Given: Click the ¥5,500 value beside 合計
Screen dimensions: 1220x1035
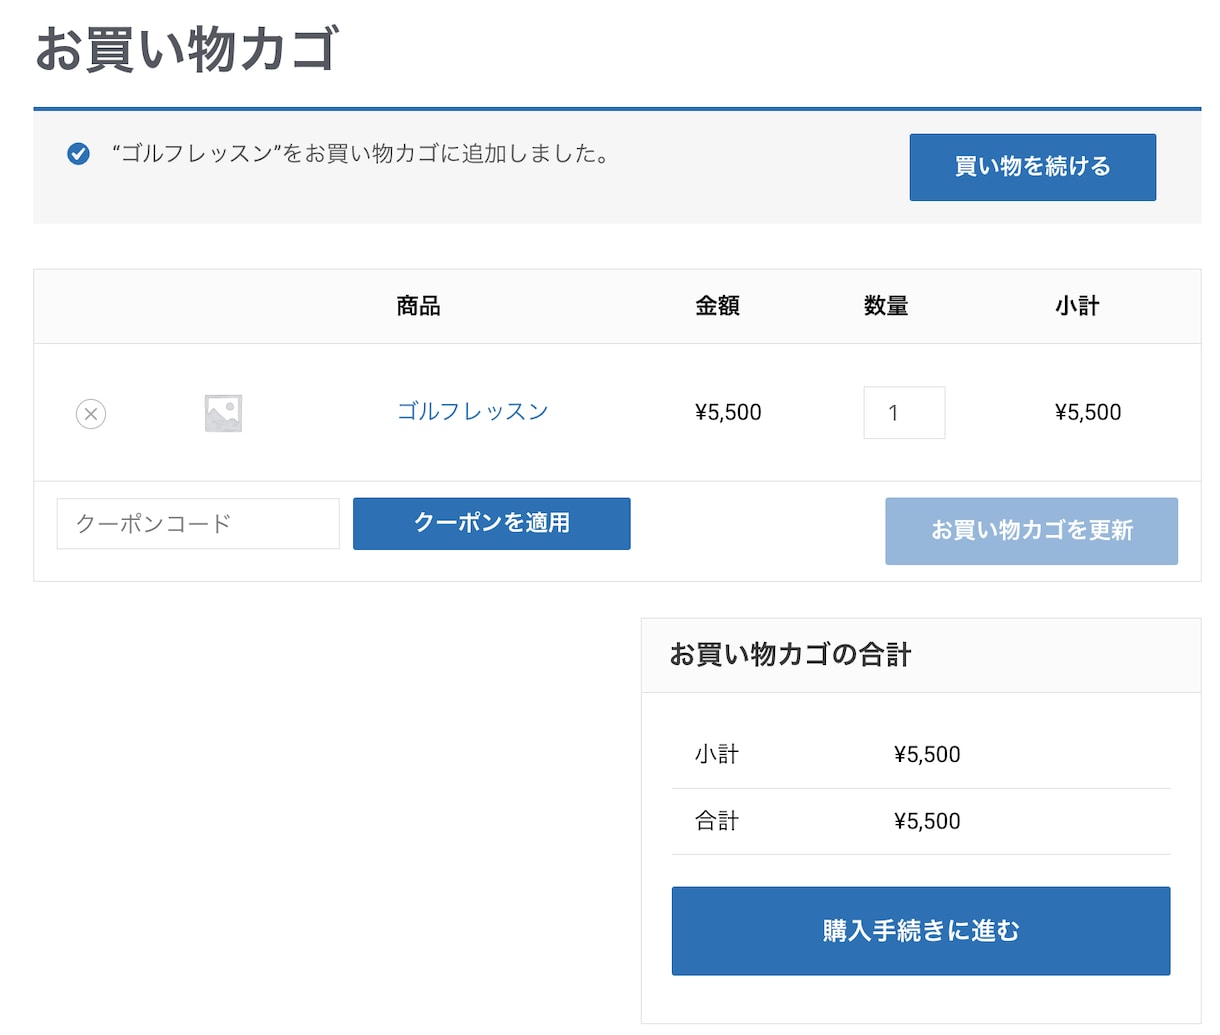Looking at the screenshot, I should pyautogui.click(x=927, y=821).
